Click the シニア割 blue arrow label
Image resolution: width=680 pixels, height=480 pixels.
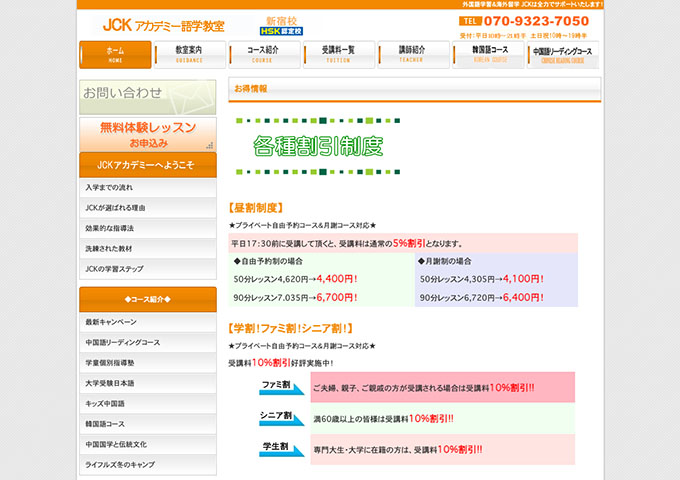pos(281,418)
